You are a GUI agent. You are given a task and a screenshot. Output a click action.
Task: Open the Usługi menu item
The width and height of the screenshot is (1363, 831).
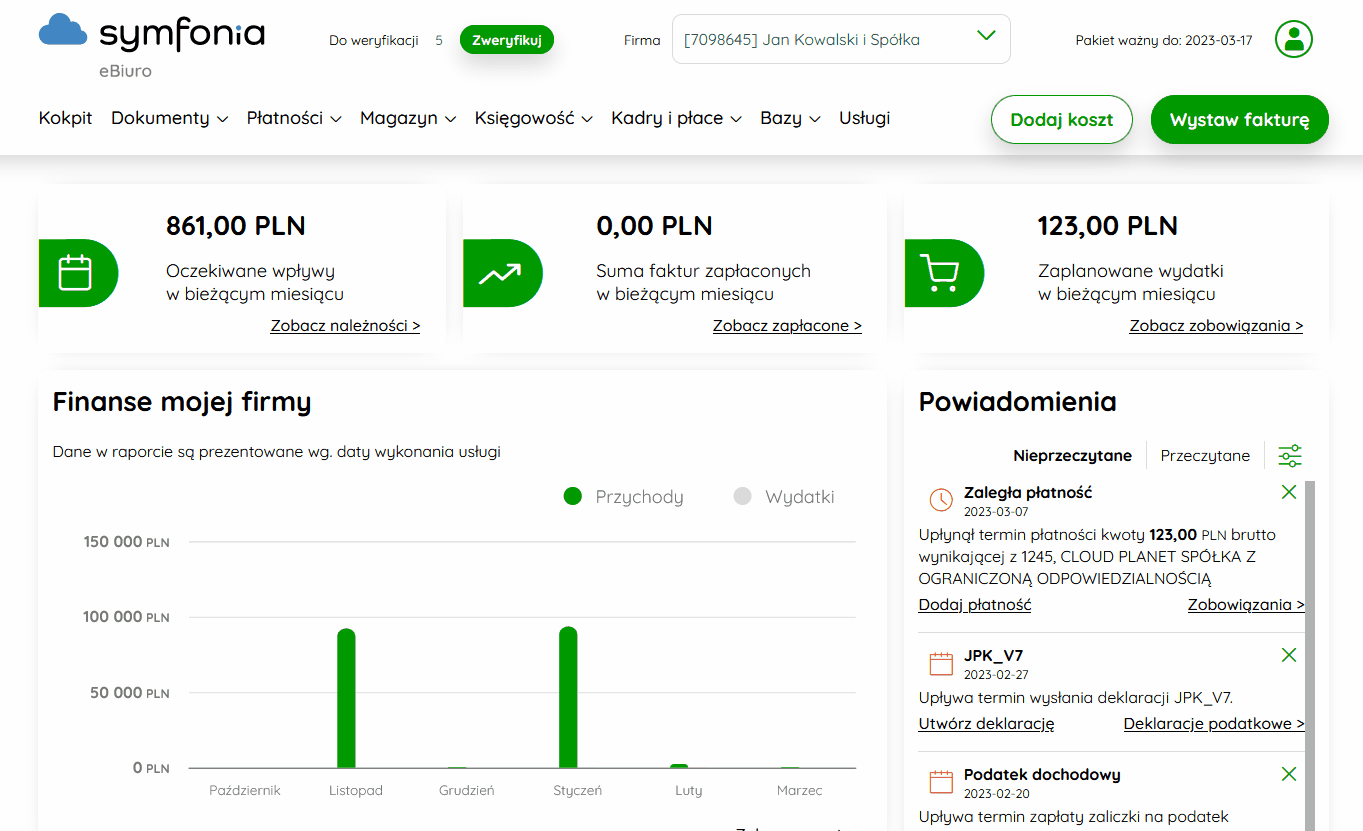point(865,118)
